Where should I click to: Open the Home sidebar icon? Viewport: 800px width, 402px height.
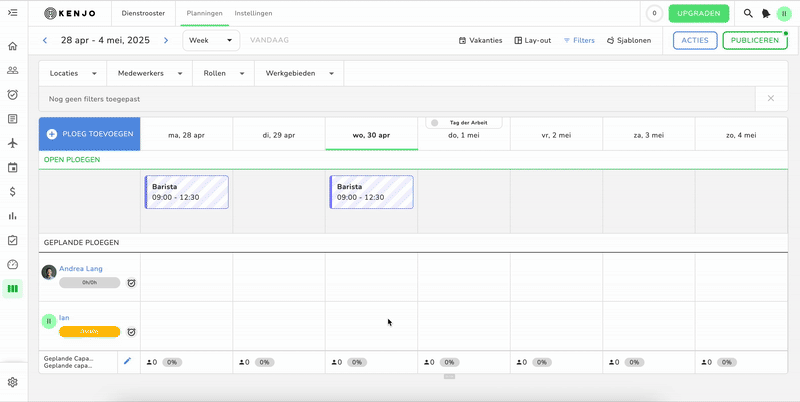pos(13,46)
